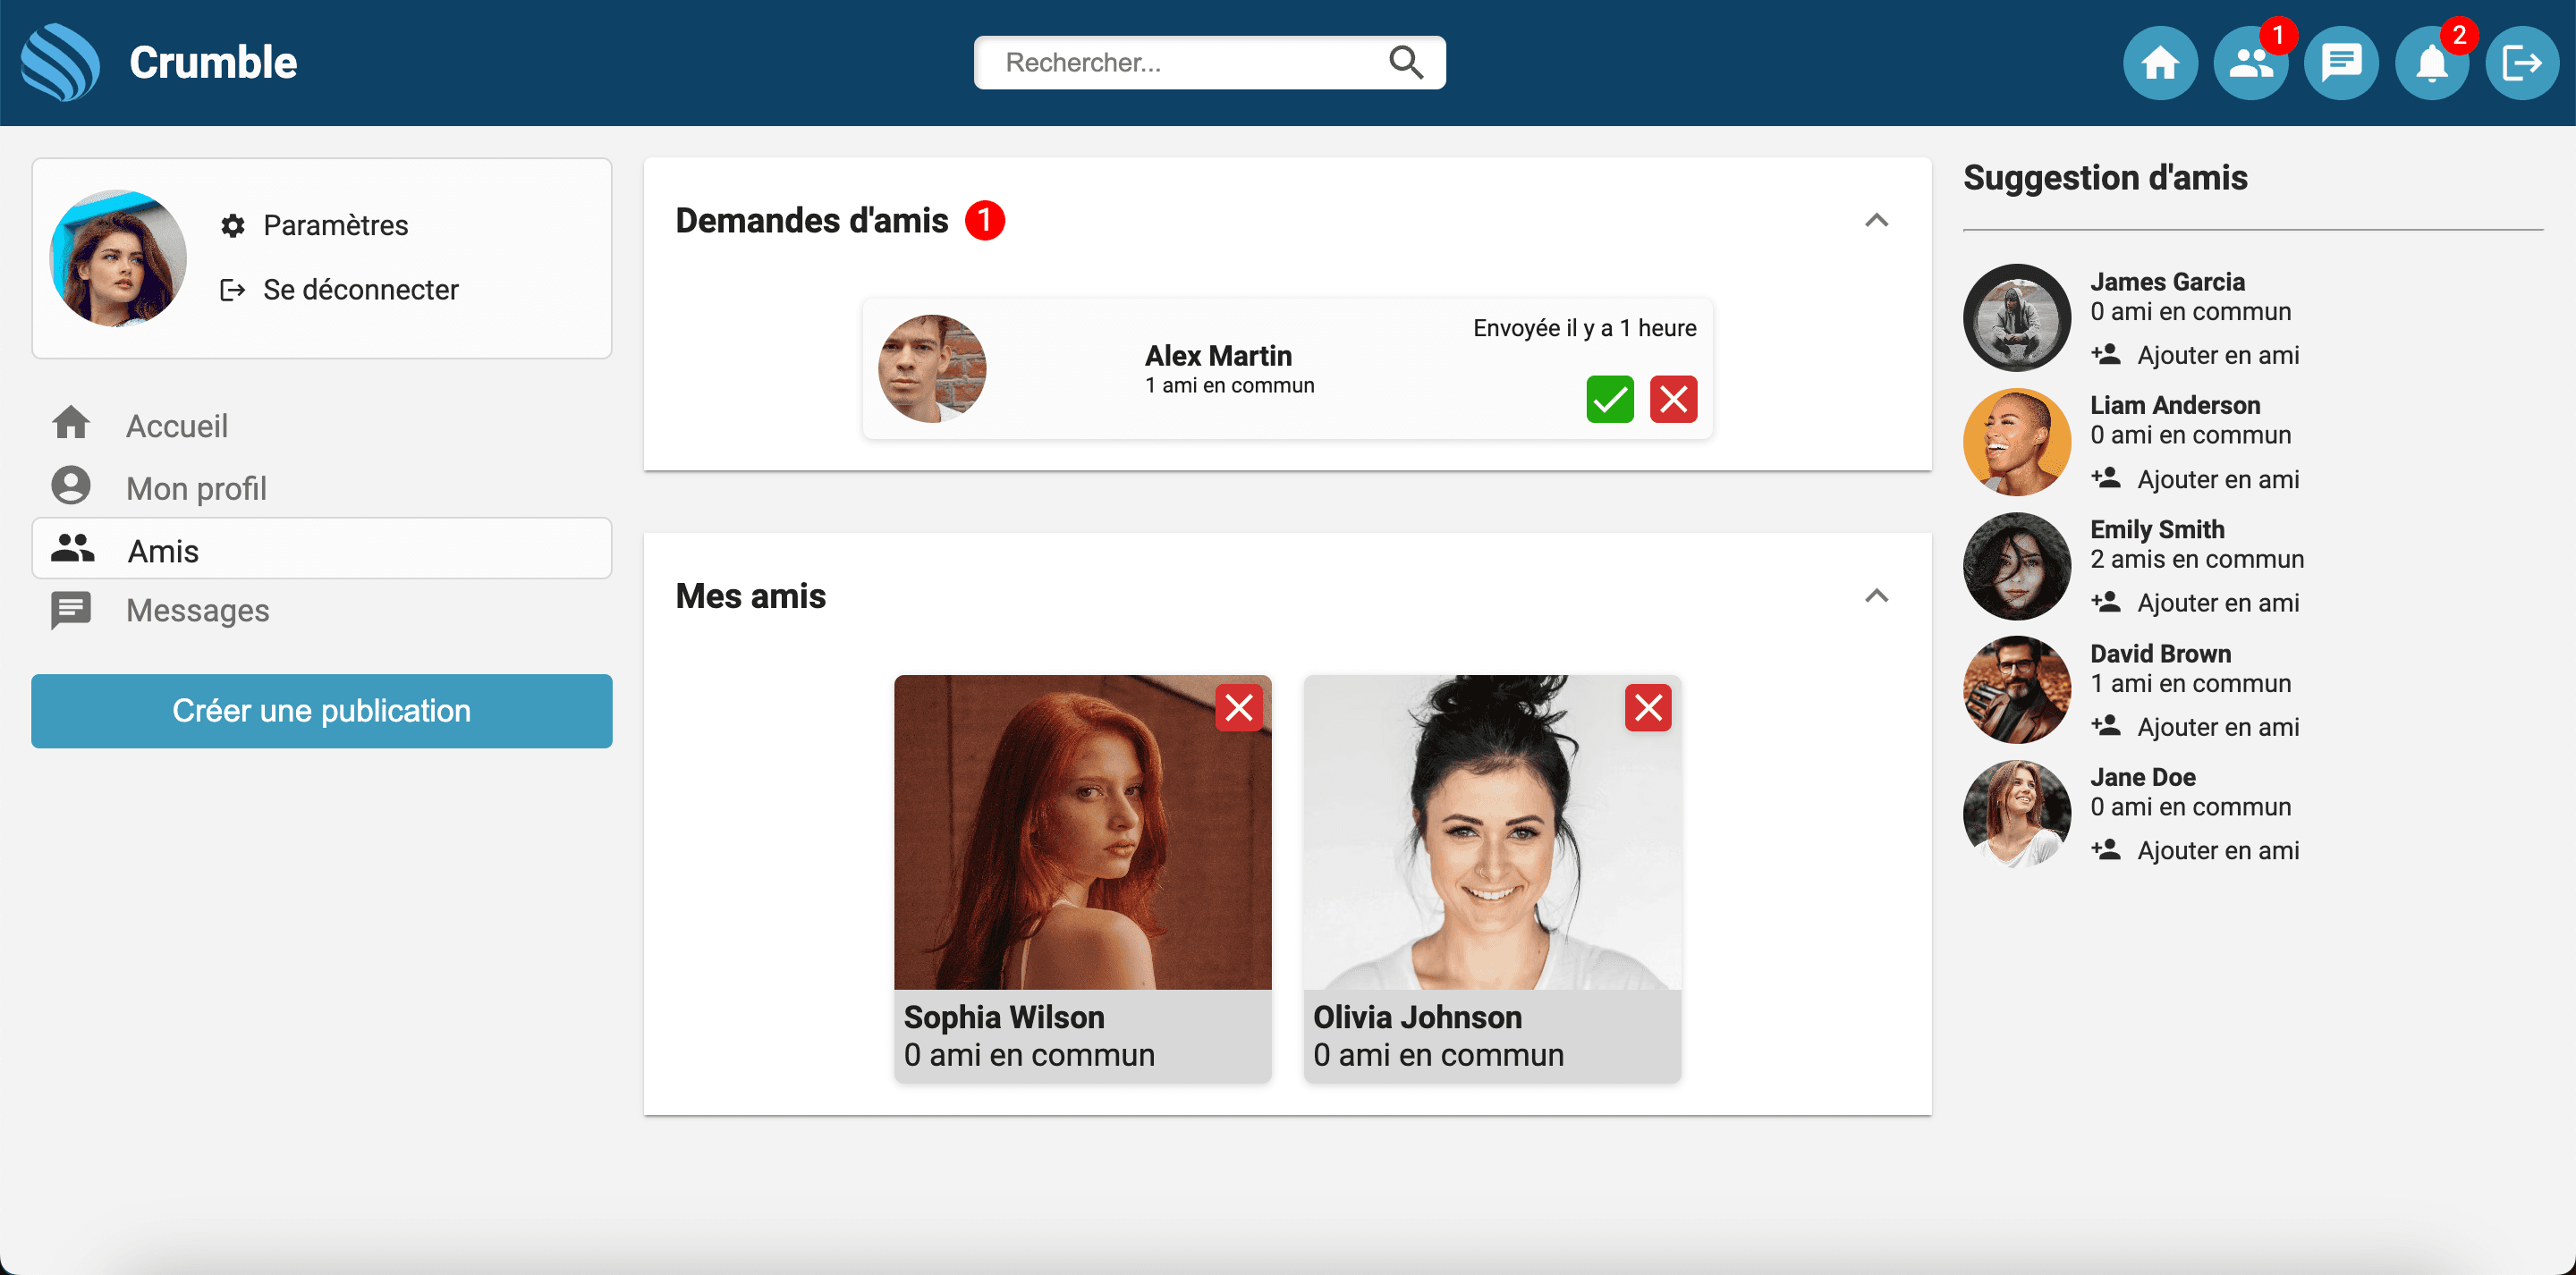The width and height of the screenshot is (2576, 1275).
Task: Open the Mon profil sidebar section
Action: pyautogui.click(x=196, y=487)
